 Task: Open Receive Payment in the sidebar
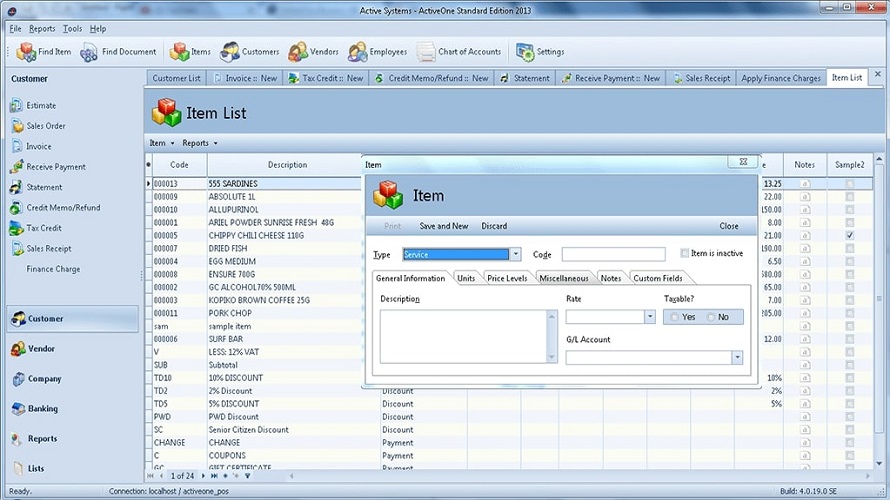pos(48,167)
